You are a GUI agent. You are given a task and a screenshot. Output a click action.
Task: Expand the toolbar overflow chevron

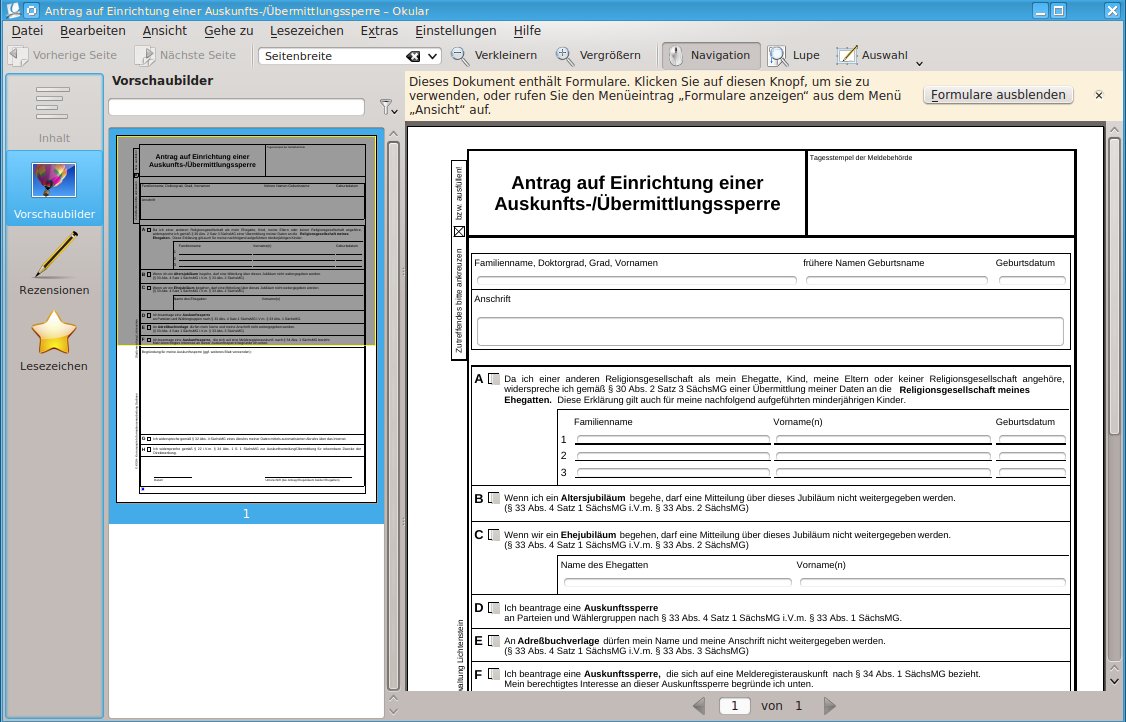point(919,63)
